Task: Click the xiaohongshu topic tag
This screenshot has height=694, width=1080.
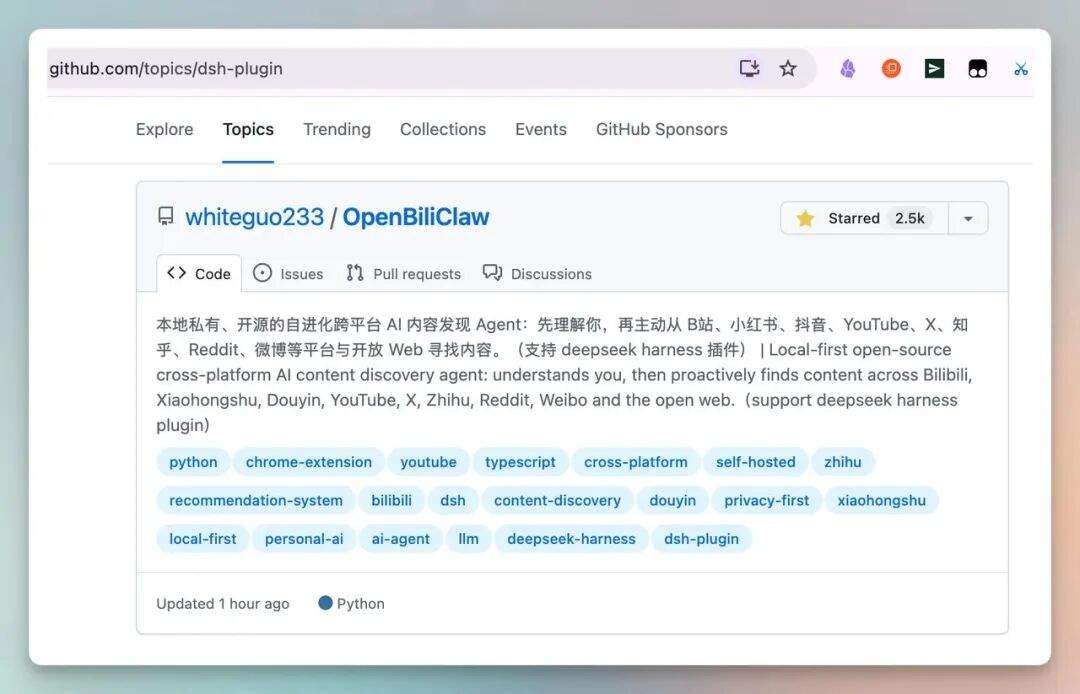Action: click(882, 501)
